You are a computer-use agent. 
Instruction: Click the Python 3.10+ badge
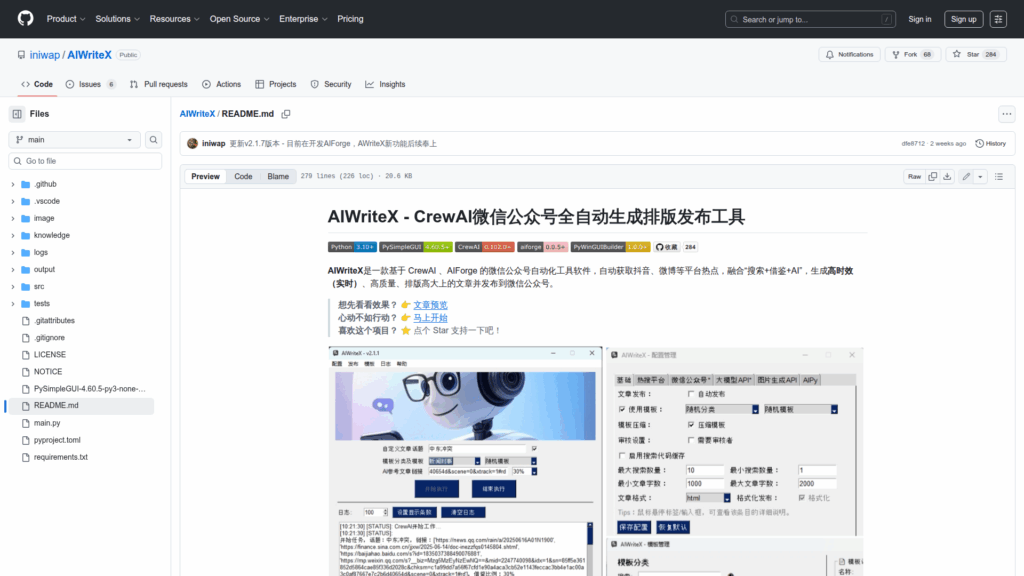click(x=352, y=247)
